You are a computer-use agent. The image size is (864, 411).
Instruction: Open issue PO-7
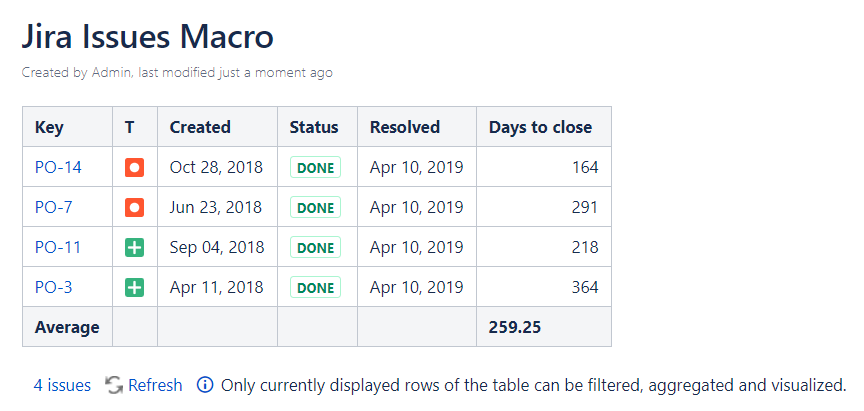(54, 207)
